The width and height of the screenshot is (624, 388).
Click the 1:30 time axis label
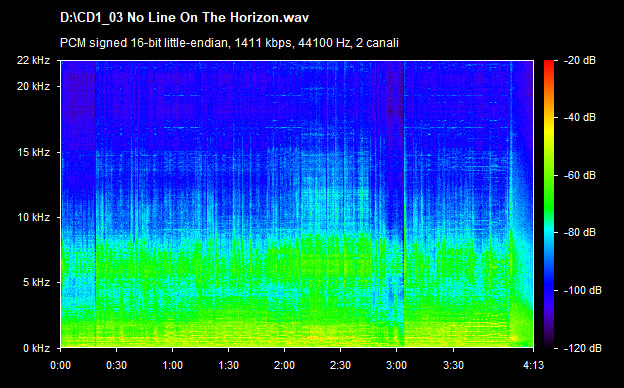[x=228, y=365]
